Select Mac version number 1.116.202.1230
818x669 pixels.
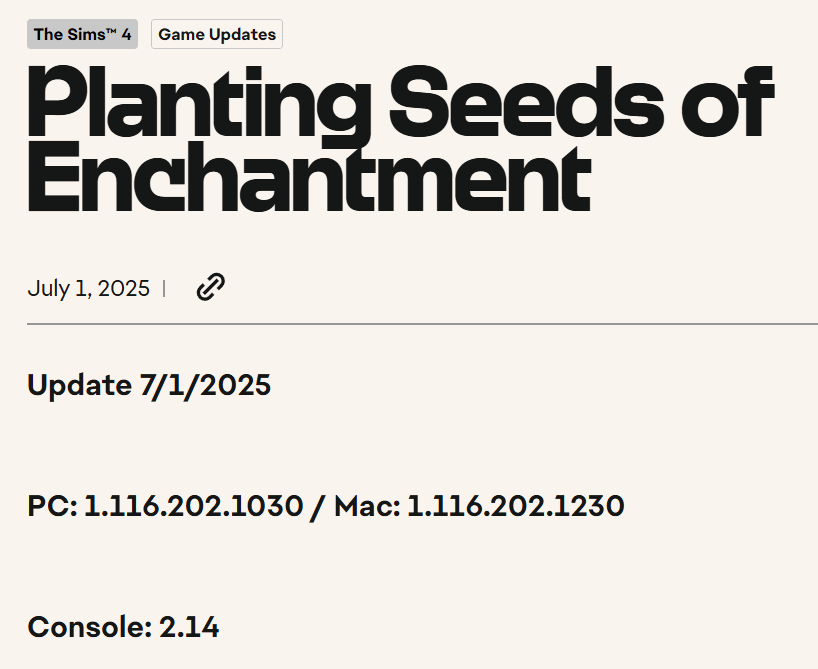click(516, 506)
